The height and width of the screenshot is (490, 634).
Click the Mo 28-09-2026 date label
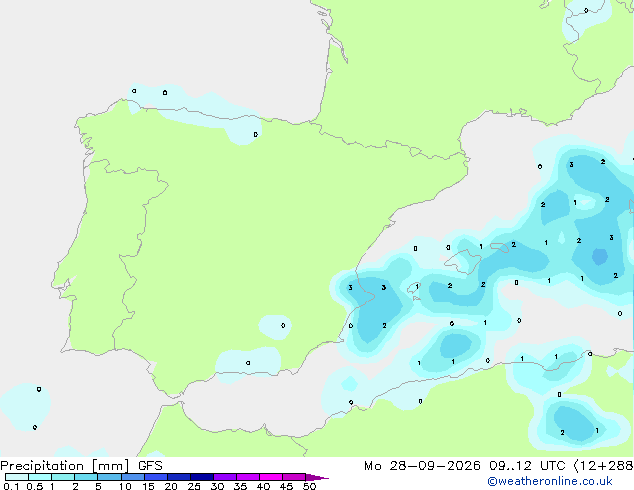(x=422, y=466)
